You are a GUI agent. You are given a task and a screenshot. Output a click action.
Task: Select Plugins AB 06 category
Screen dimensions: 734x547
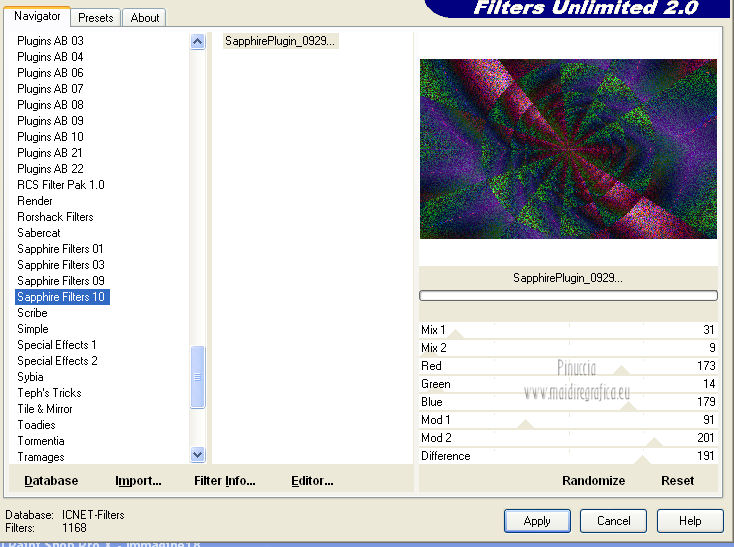coord(51,73)
